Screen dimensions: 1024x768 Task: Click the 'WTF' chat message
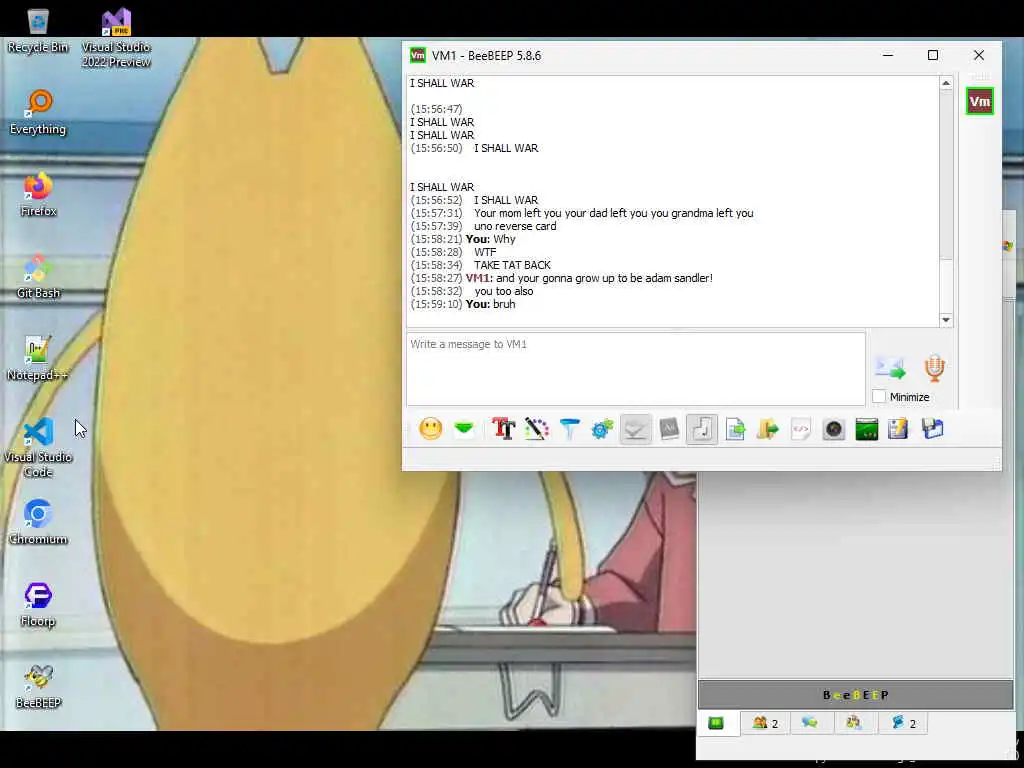tap(485, 252)
